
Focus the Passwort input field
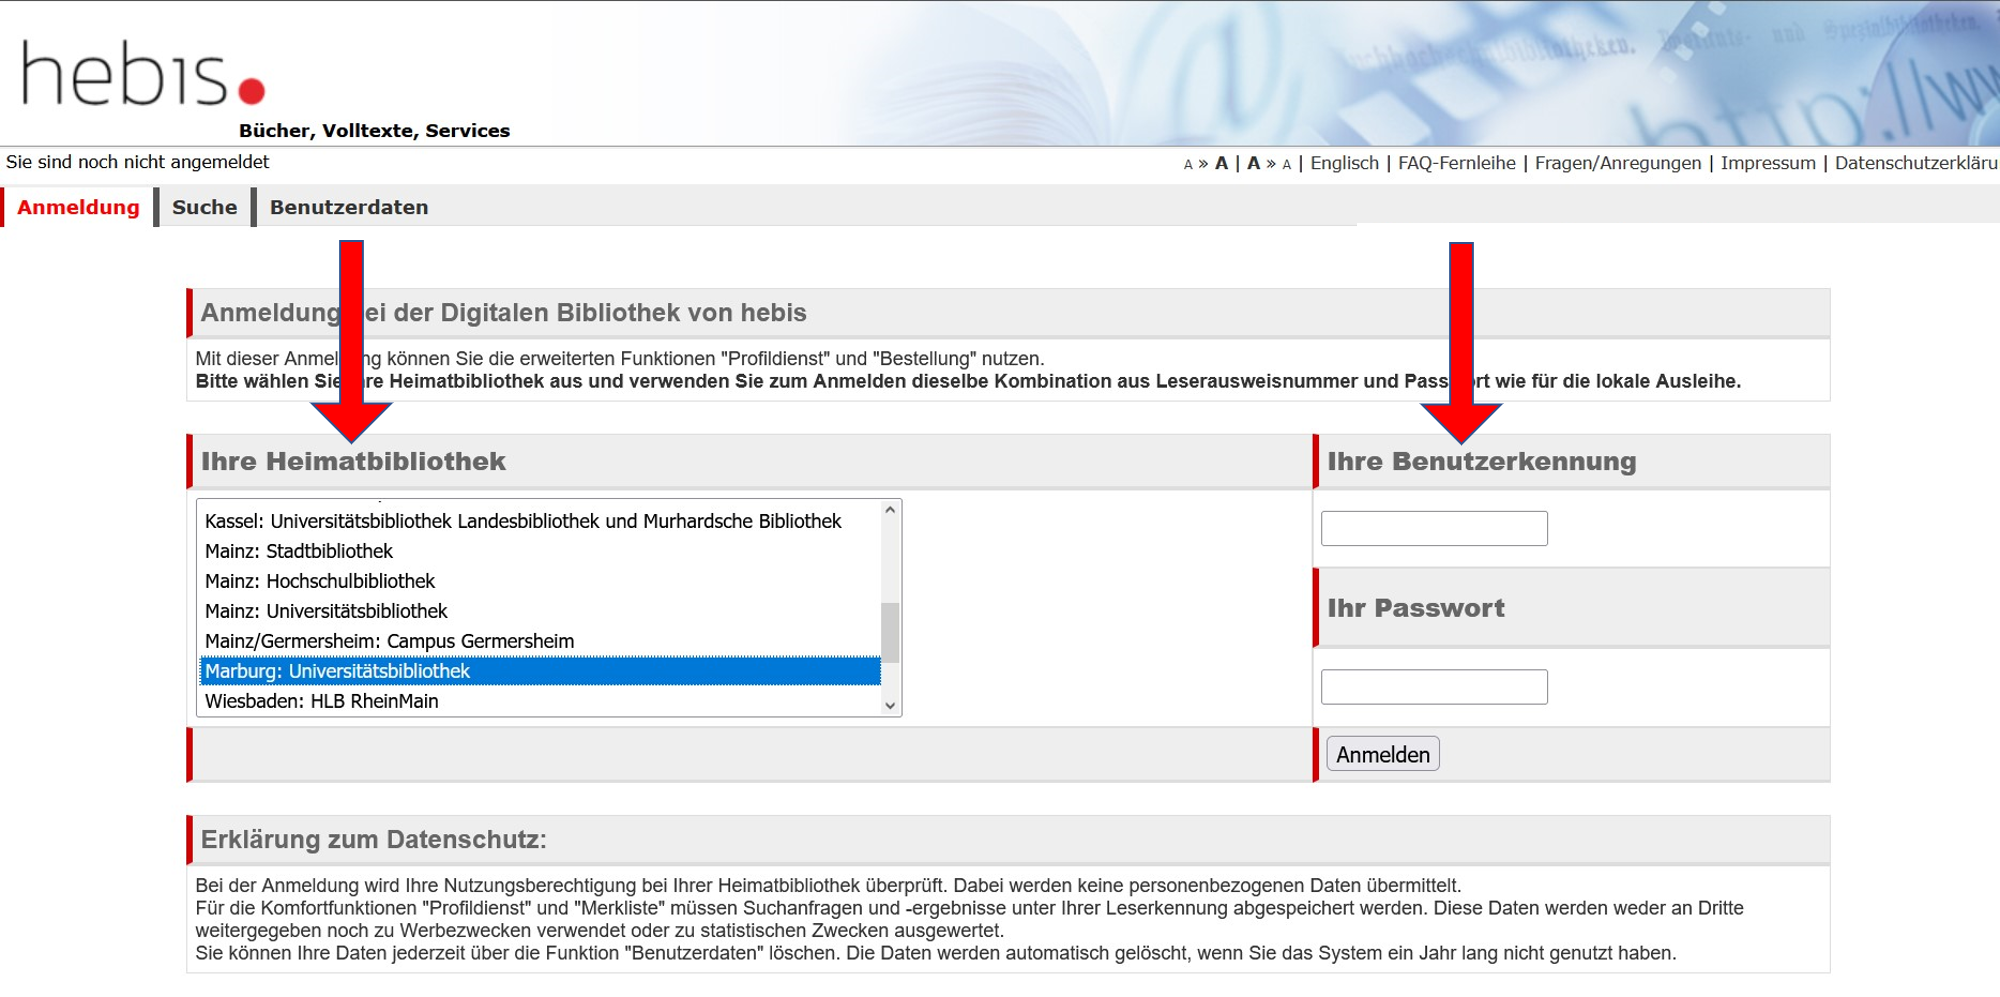pos(1434,687)
